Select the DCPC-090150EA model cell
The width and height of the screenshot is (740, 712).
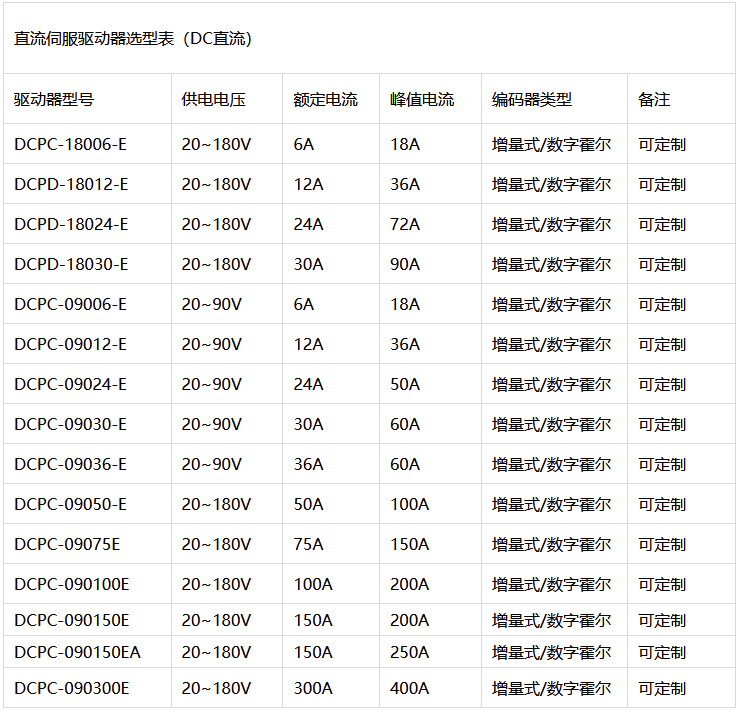77,652
